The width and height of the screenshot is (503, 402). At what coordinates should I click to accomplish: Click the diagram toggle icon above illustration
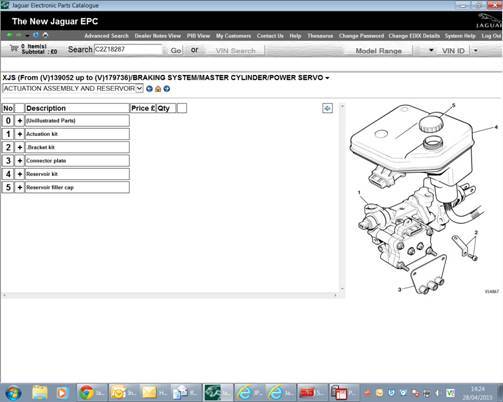coord(327,108)
